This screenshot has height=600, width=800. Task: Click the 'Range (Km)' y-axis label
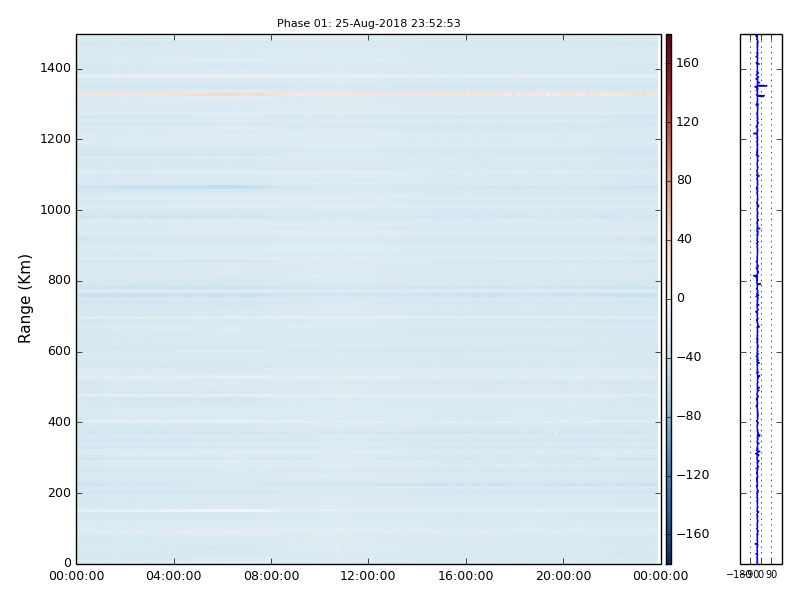(x=24, y=299)
